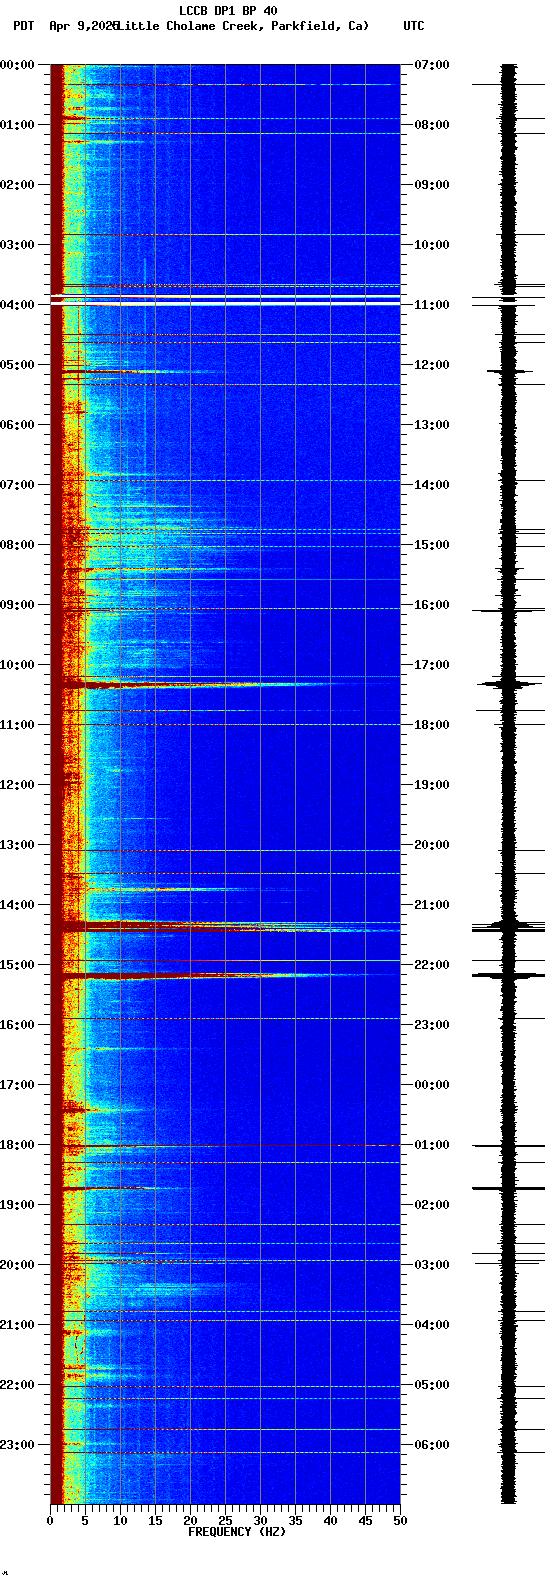Pick the 04:00 label on UTC axis

pos(432,1325)
